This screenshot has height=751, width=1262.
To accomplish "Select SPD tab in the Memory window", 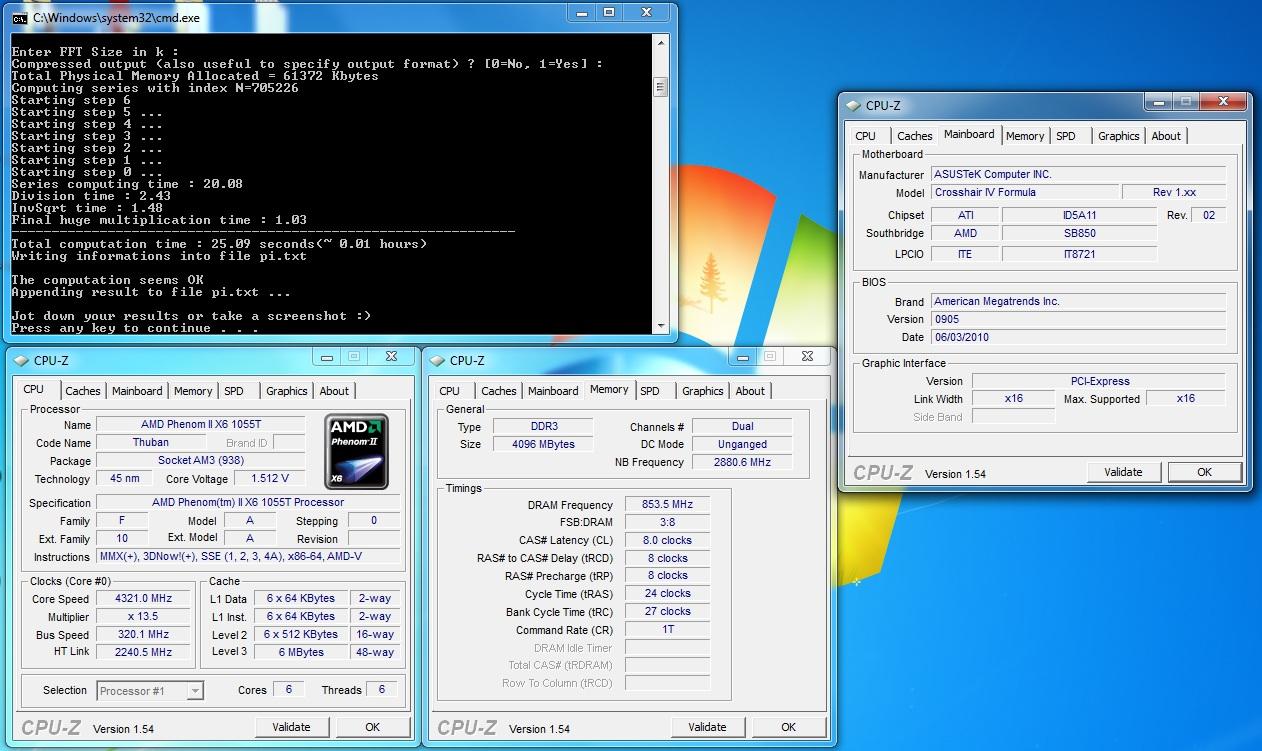I will pyautogui.click(x=650, y=391).
